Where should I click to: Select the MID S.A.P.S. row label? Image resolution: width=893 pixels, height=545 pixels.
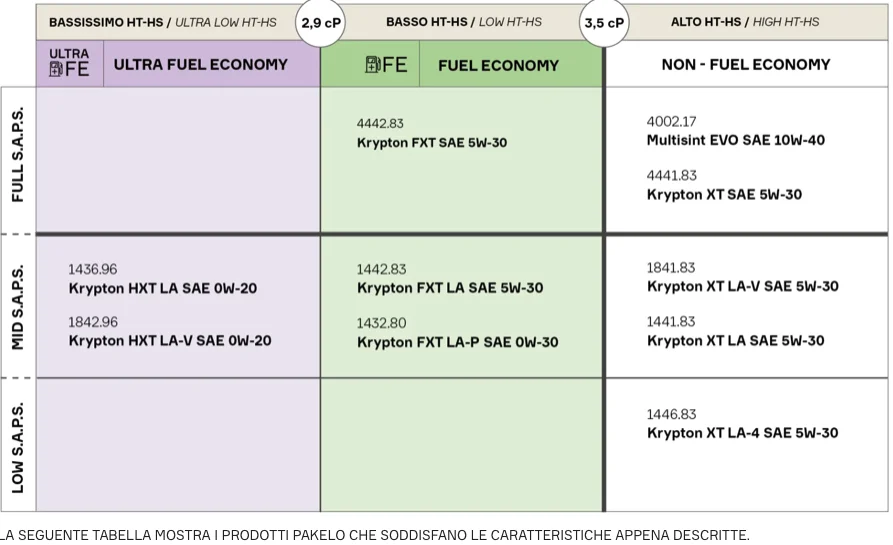click(18, 306)
